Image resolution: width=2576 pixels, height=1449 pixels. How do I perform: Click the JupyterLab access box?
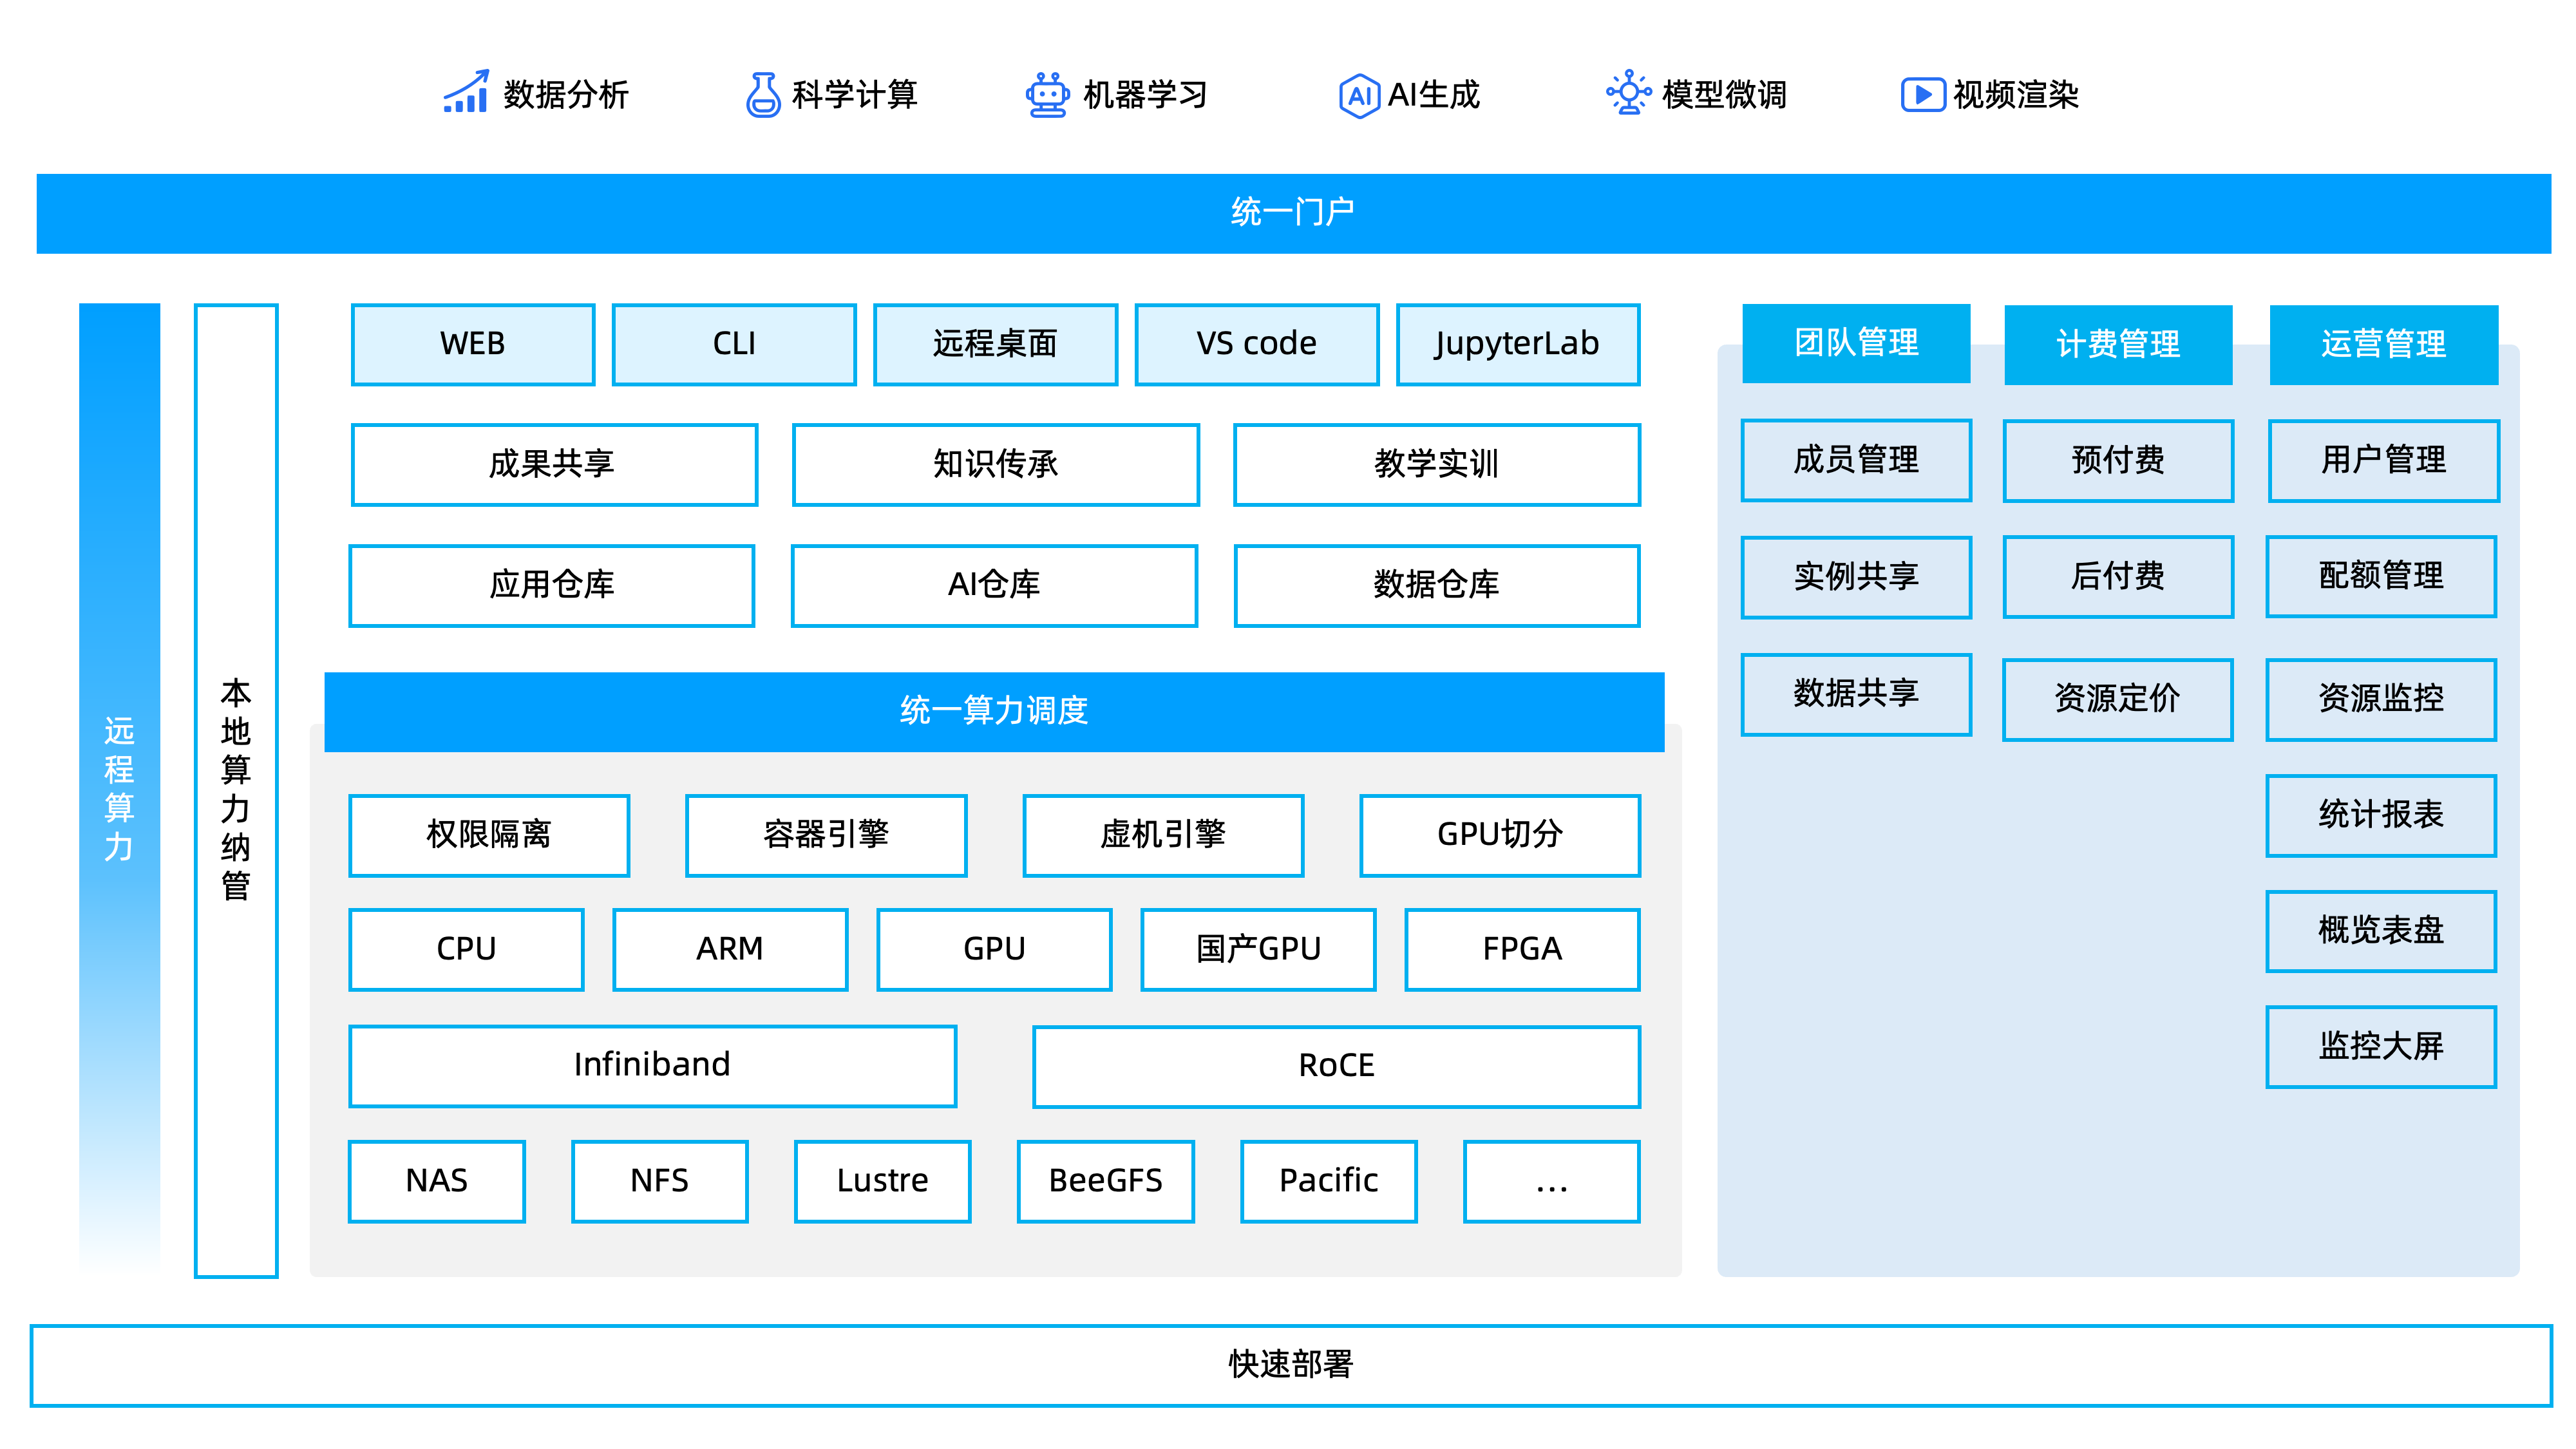(x=1517, y=343)
